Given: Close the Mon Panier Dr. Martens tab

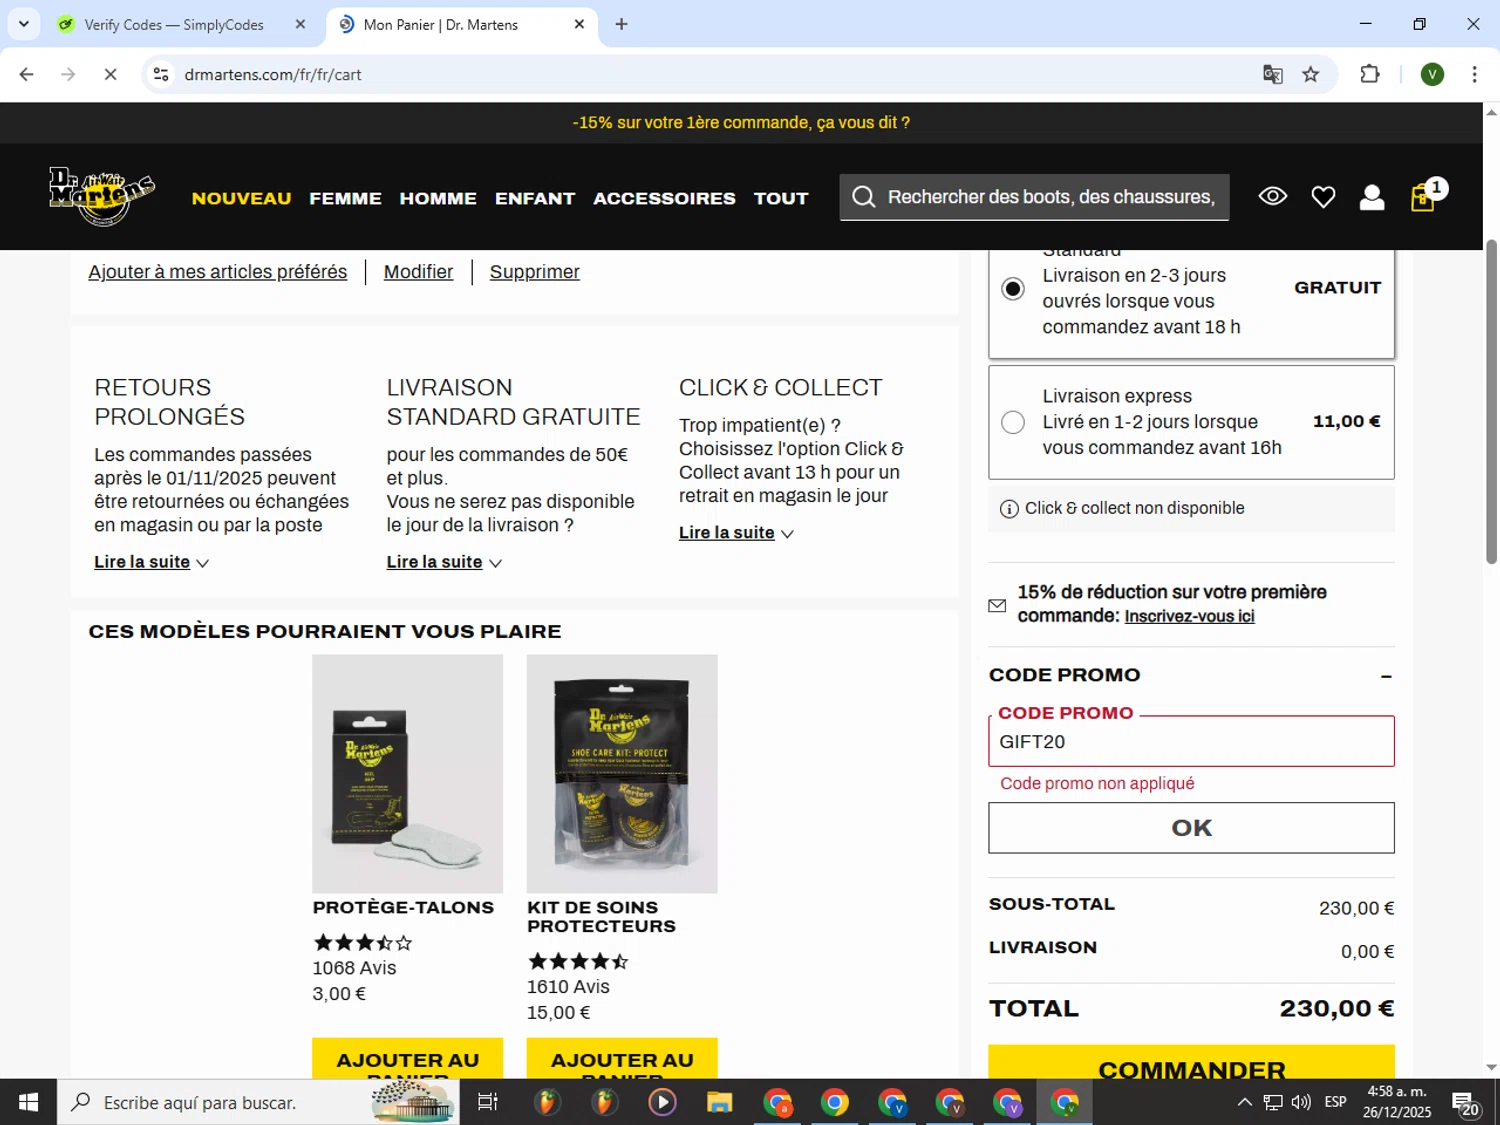Looking at the screenshot, I should (x=579, y=24).
